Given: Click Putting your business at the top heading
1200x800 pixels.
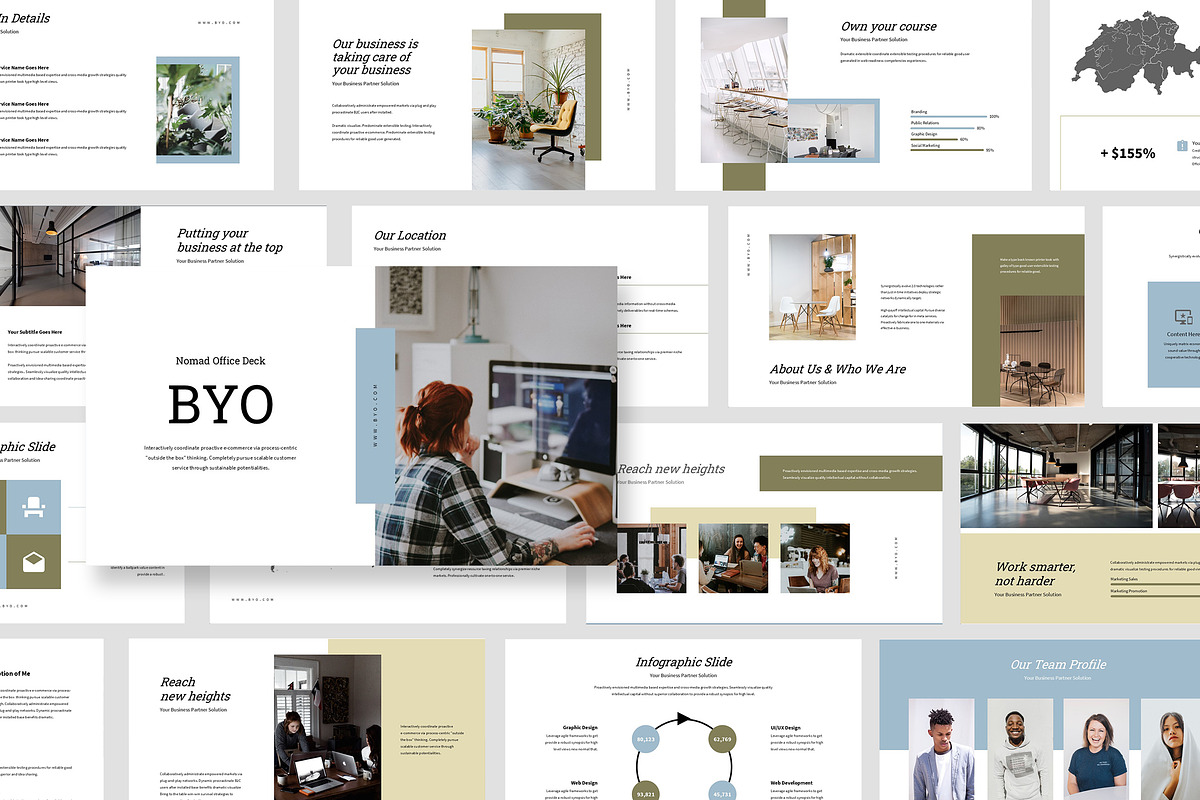Looking at the screenshot, I should 230,240.
